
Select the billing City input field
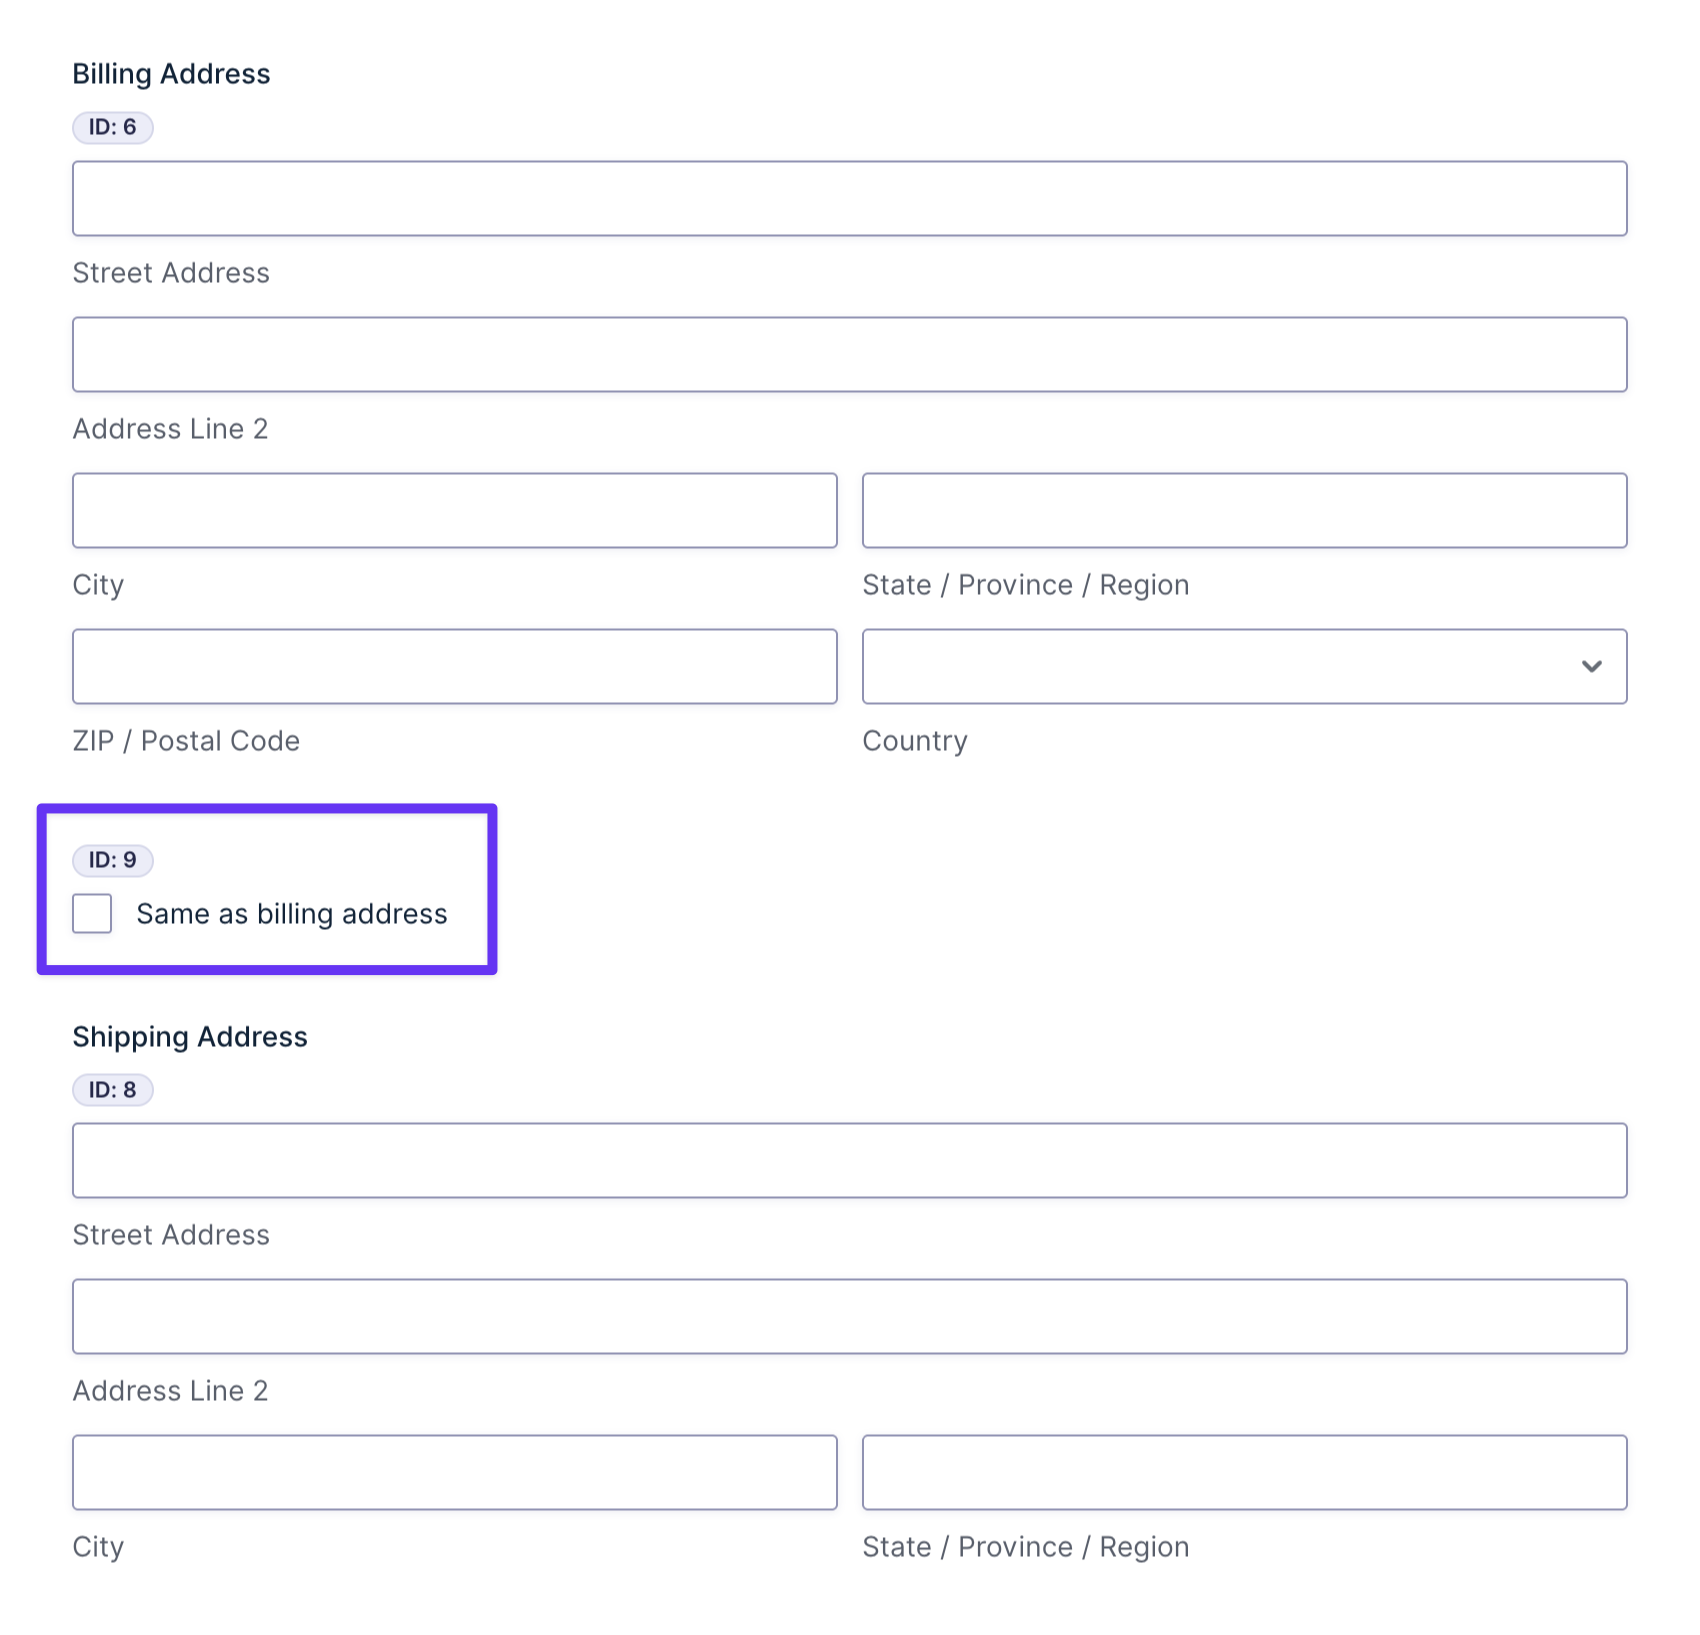point(454,510)
